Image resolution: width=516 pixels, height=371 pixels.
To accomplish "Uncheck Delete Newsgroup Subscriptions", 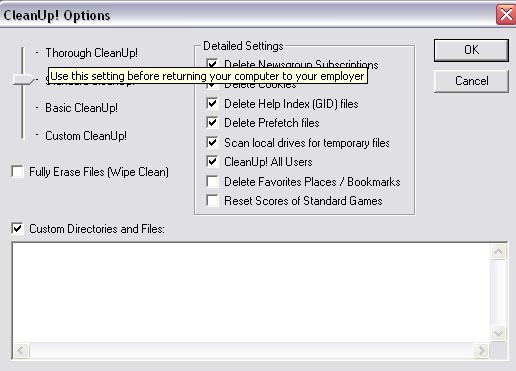I will [x=212, y=63].
